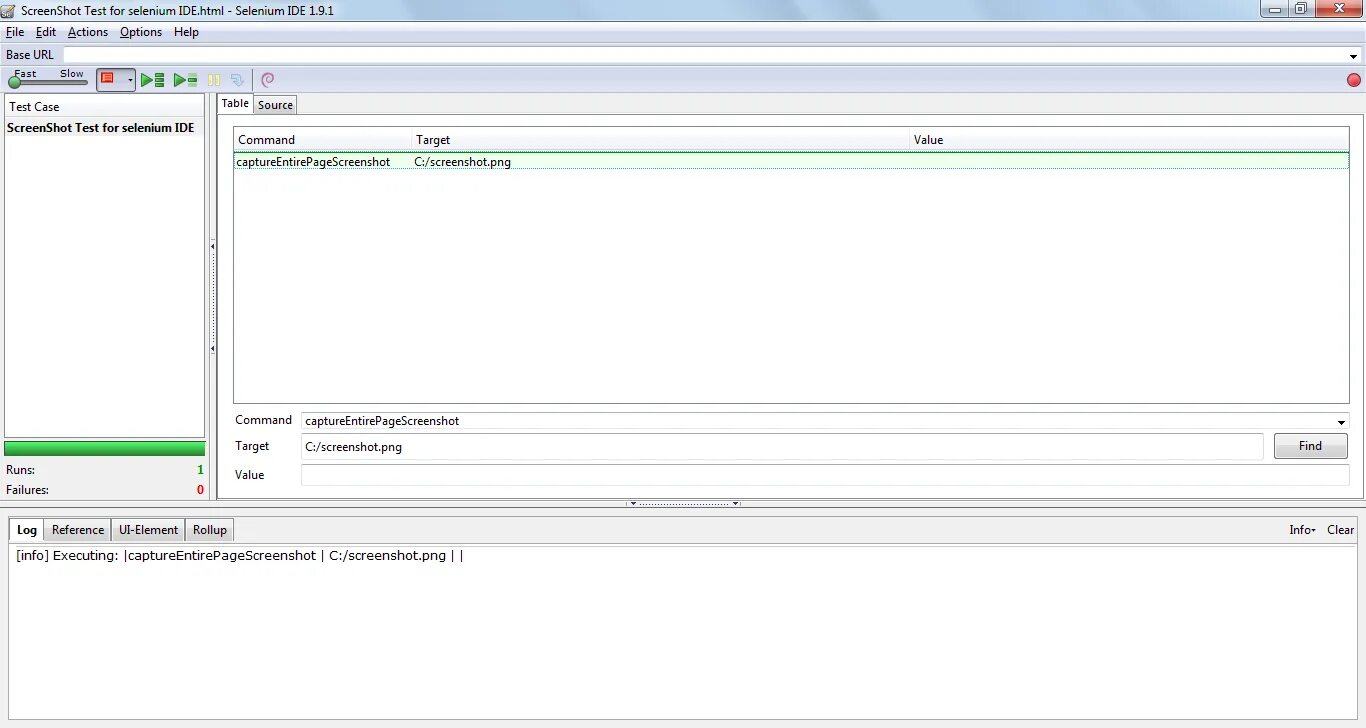Click the toggle breakpoints toolbar button
The height and width of the screenshot is (728, 1366).
click(108, 80)
